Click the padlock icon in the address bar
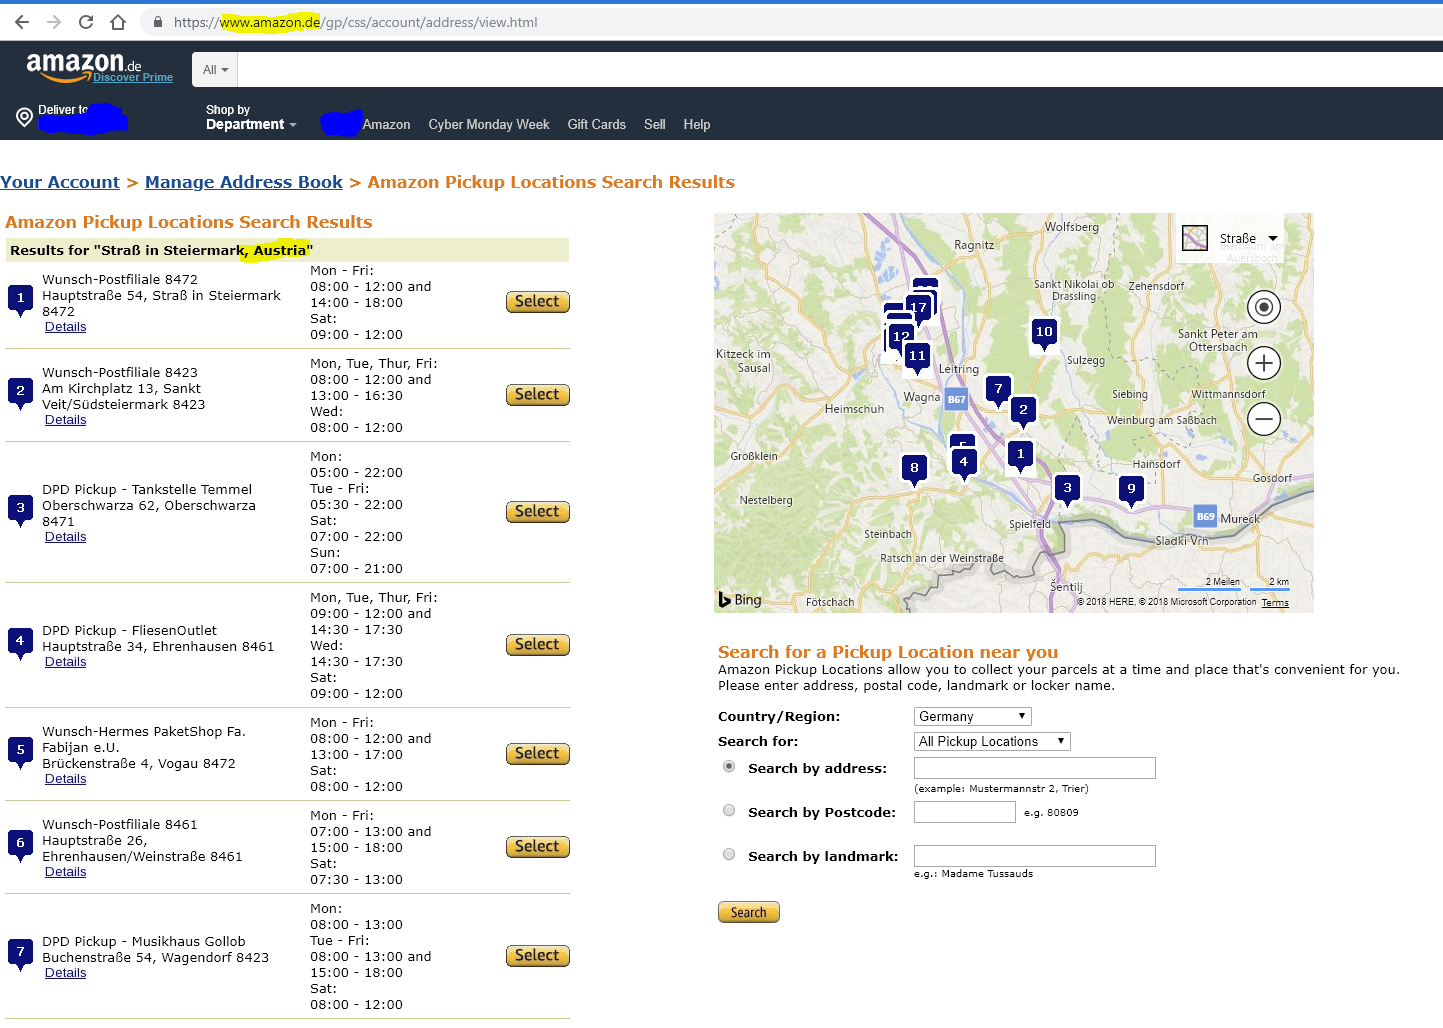The height and width of the screenshot is (1028, 1443). [x=158, y=22]
